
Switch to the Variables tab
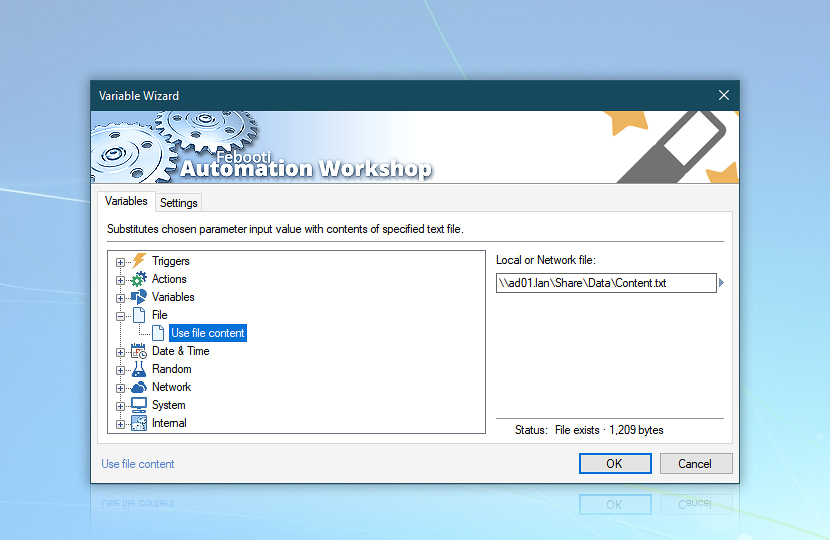point(126,201)
